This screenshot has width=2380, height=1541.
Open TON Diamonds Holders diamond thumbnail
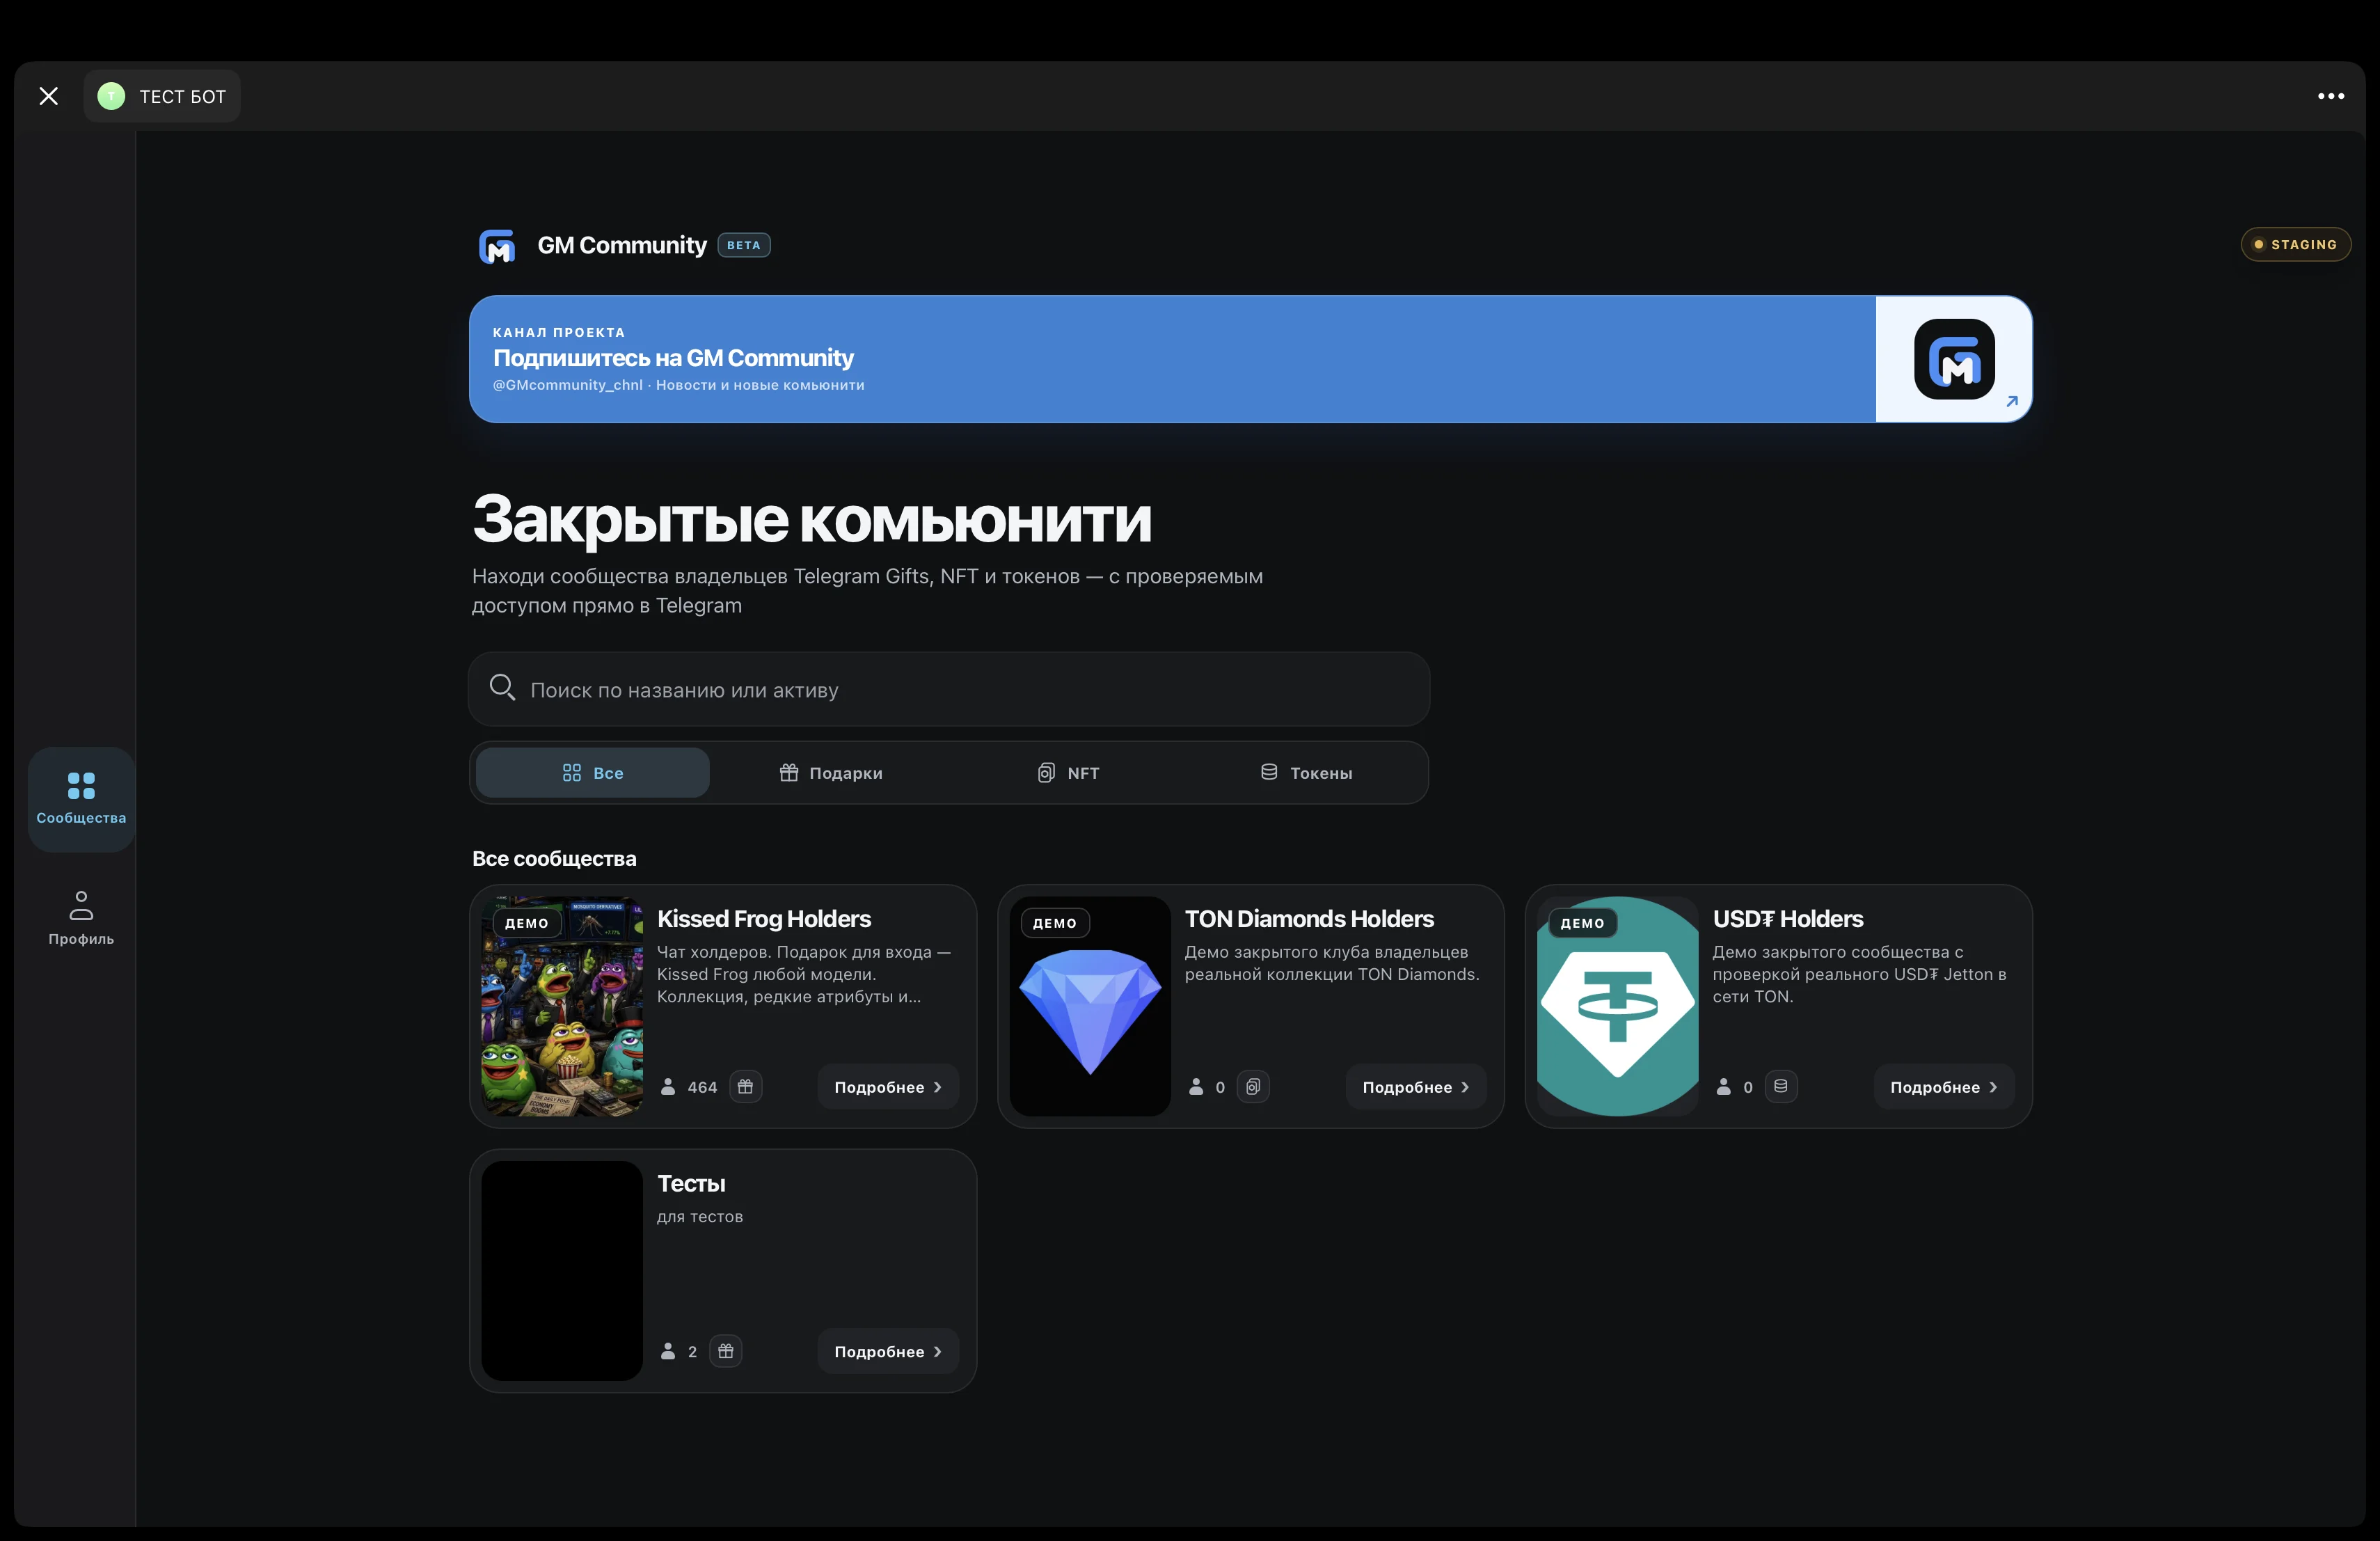pyautogui.click(x=1090, y=1006)
